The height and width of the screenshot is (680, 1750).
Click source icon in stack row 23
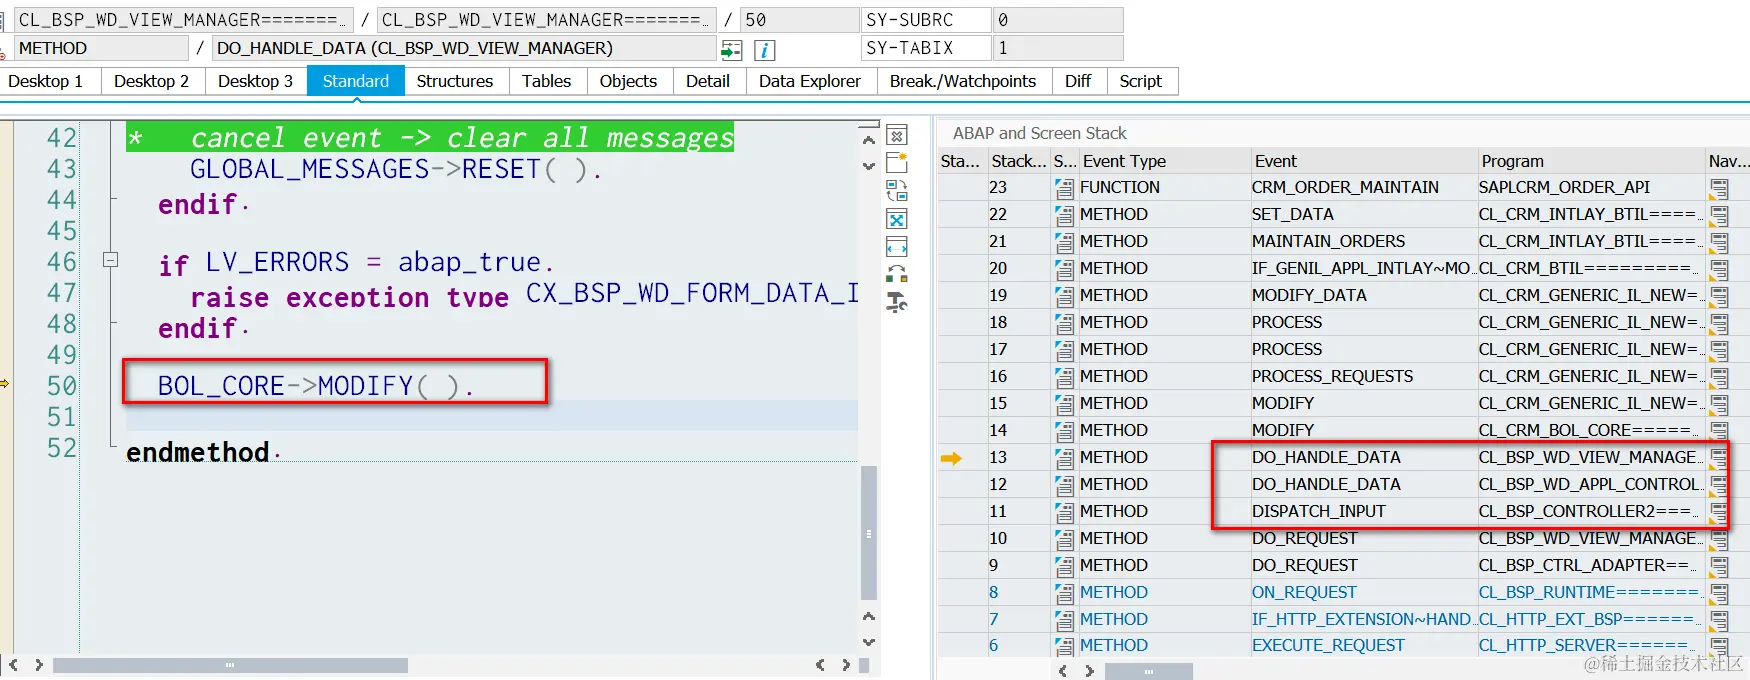tap(1064, 188)
